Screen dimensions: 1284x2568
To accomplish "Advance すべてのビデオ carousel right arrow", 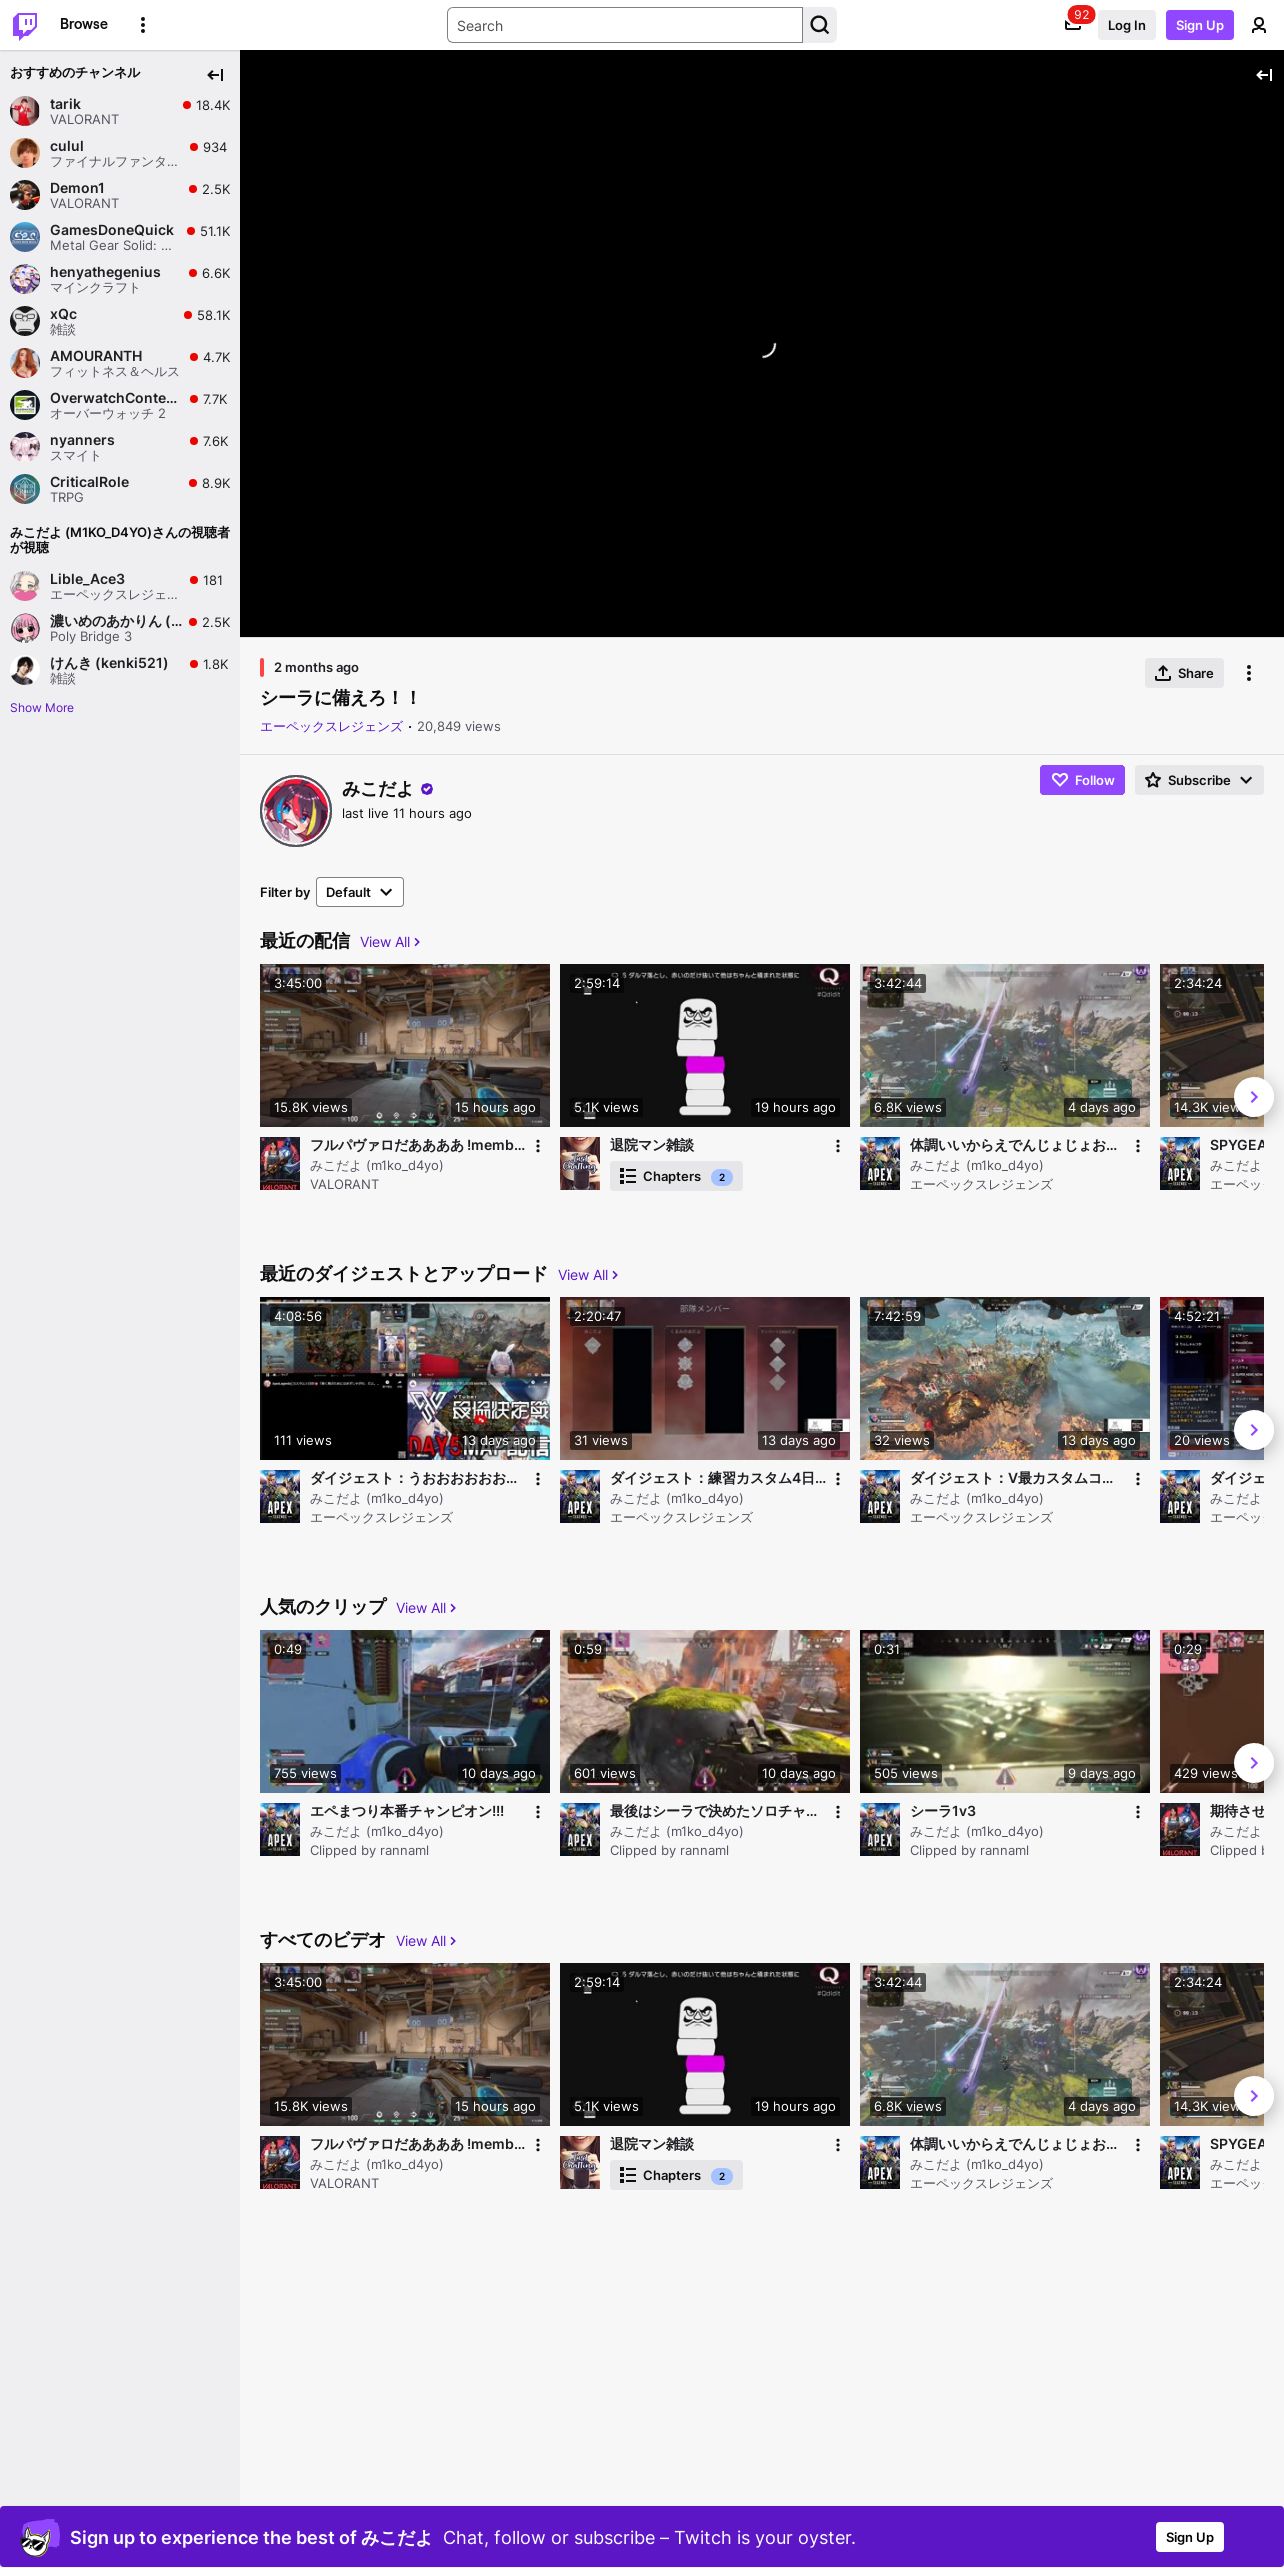I will 1254,2096.
